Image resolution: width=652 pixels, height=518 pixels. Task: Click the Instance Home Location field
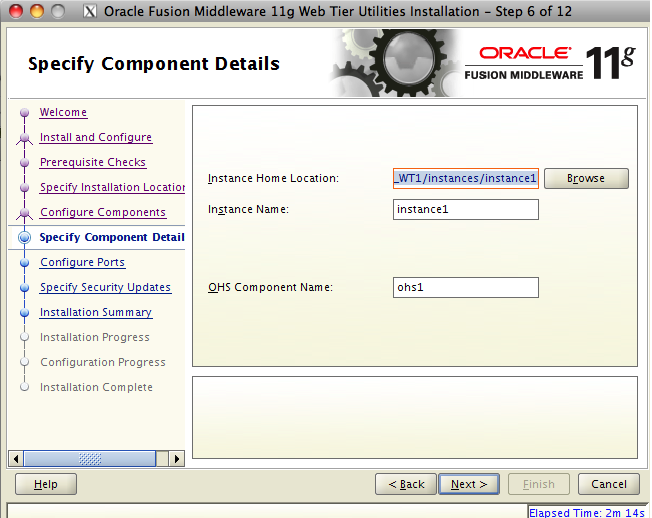466,178
